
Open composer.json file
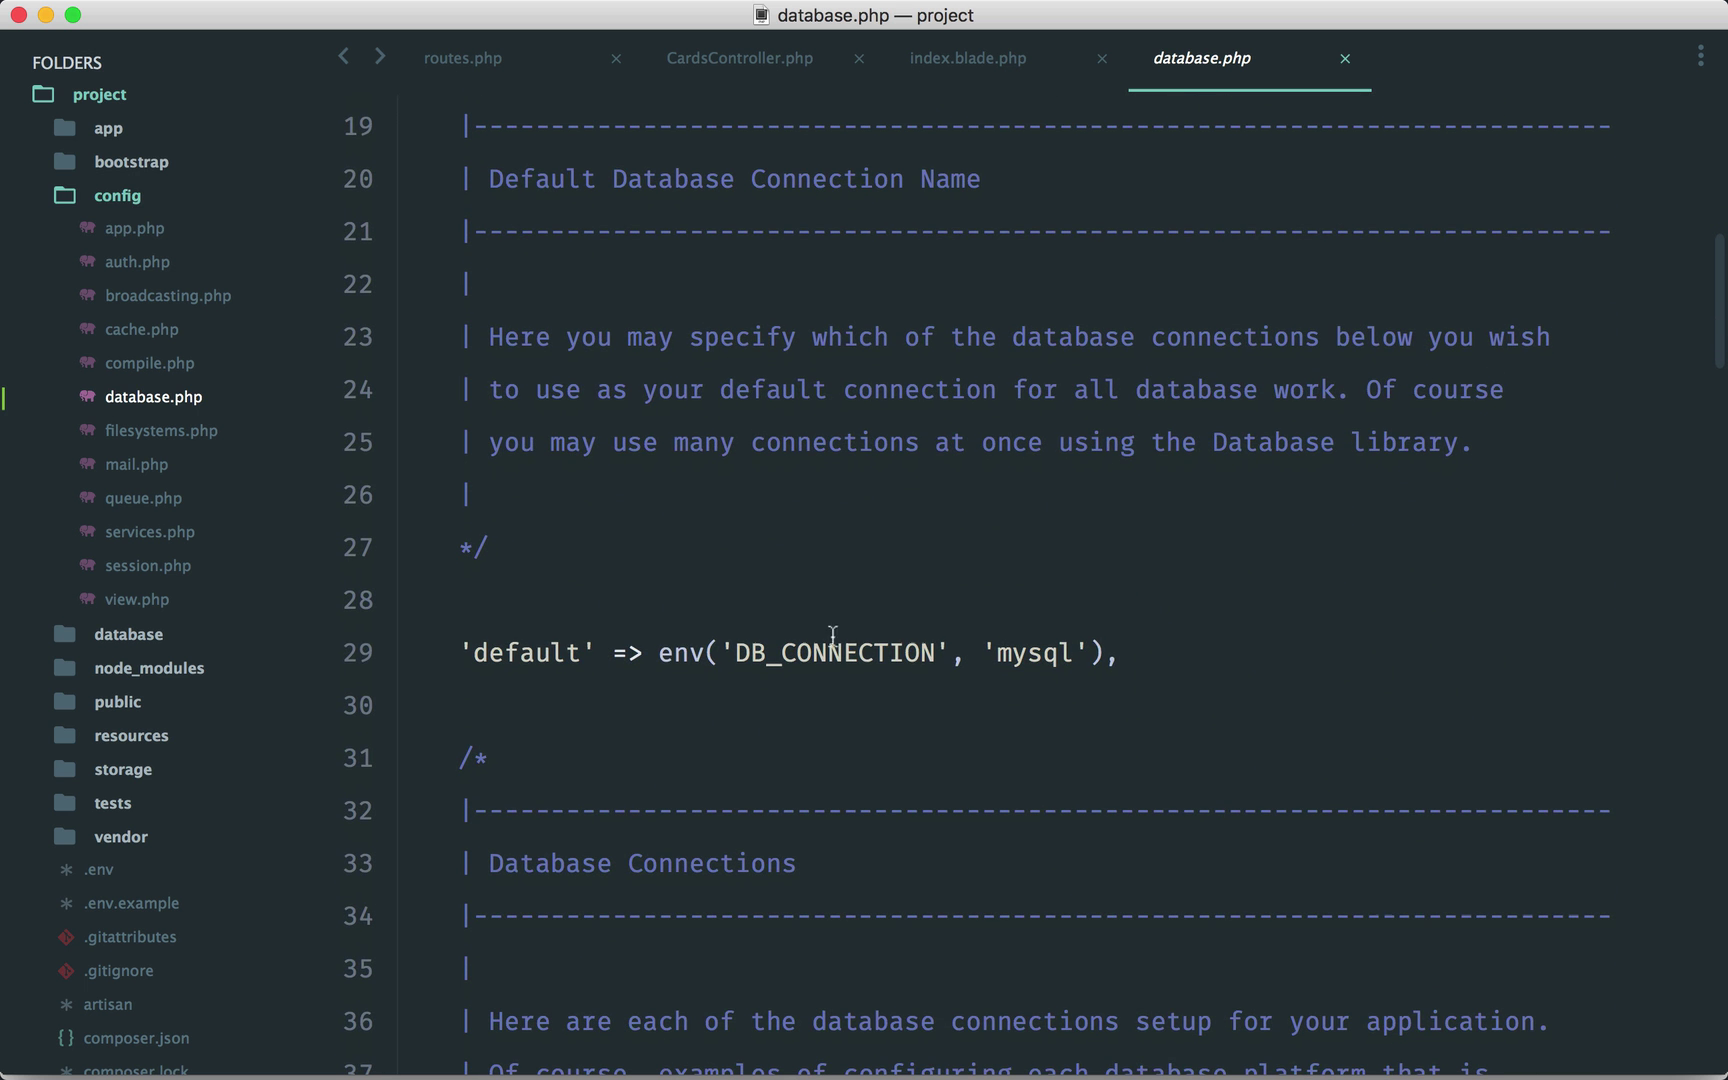coord(136,1038)
